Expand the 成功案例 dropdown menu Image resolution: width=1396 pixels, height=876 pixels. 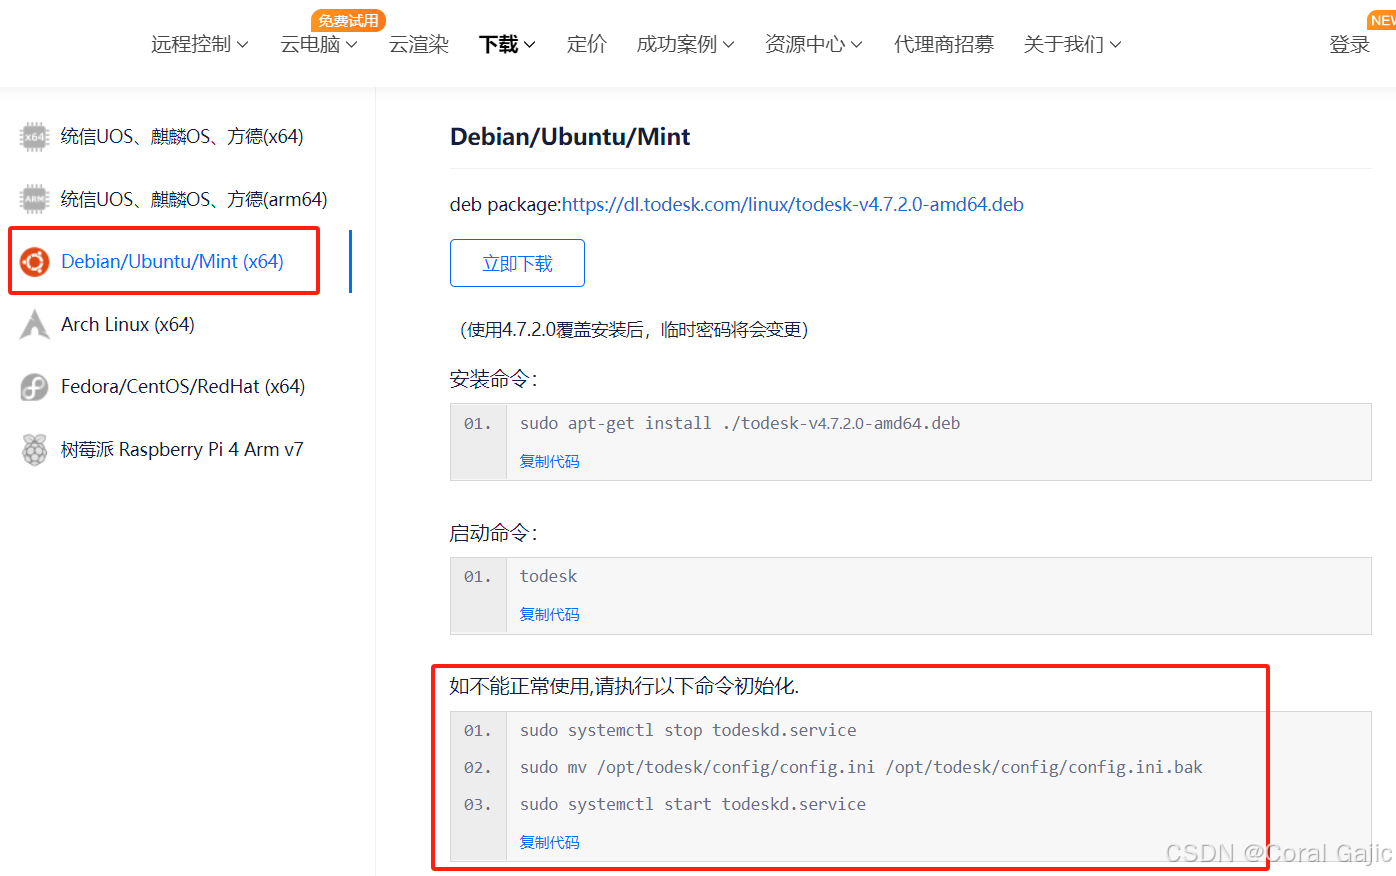[686, 44]
